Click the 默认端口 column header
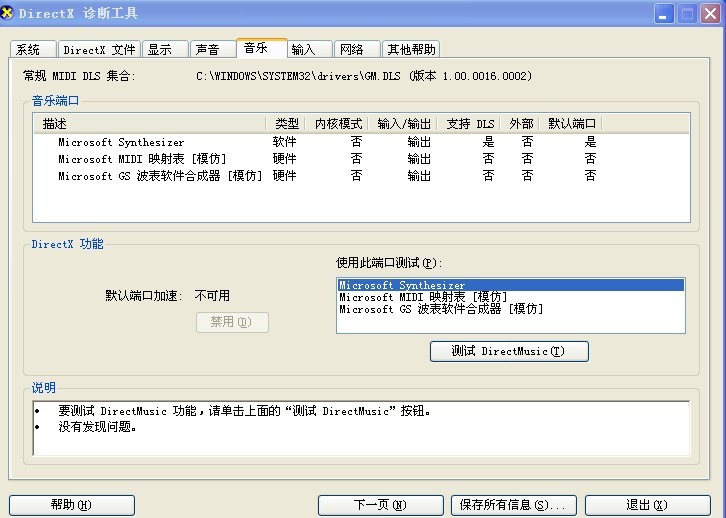Screen dimensions: 726x518 [x=571, y=124]
